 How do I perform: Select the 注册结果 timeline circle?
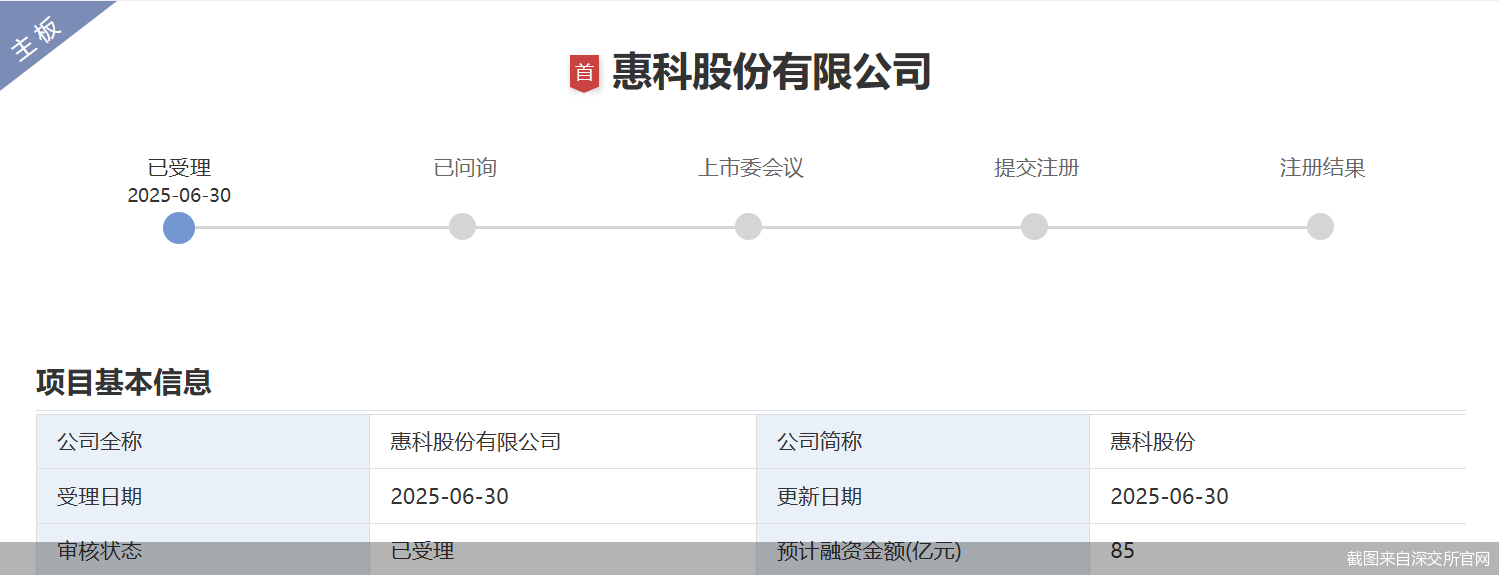click(x=1320, y=227)
